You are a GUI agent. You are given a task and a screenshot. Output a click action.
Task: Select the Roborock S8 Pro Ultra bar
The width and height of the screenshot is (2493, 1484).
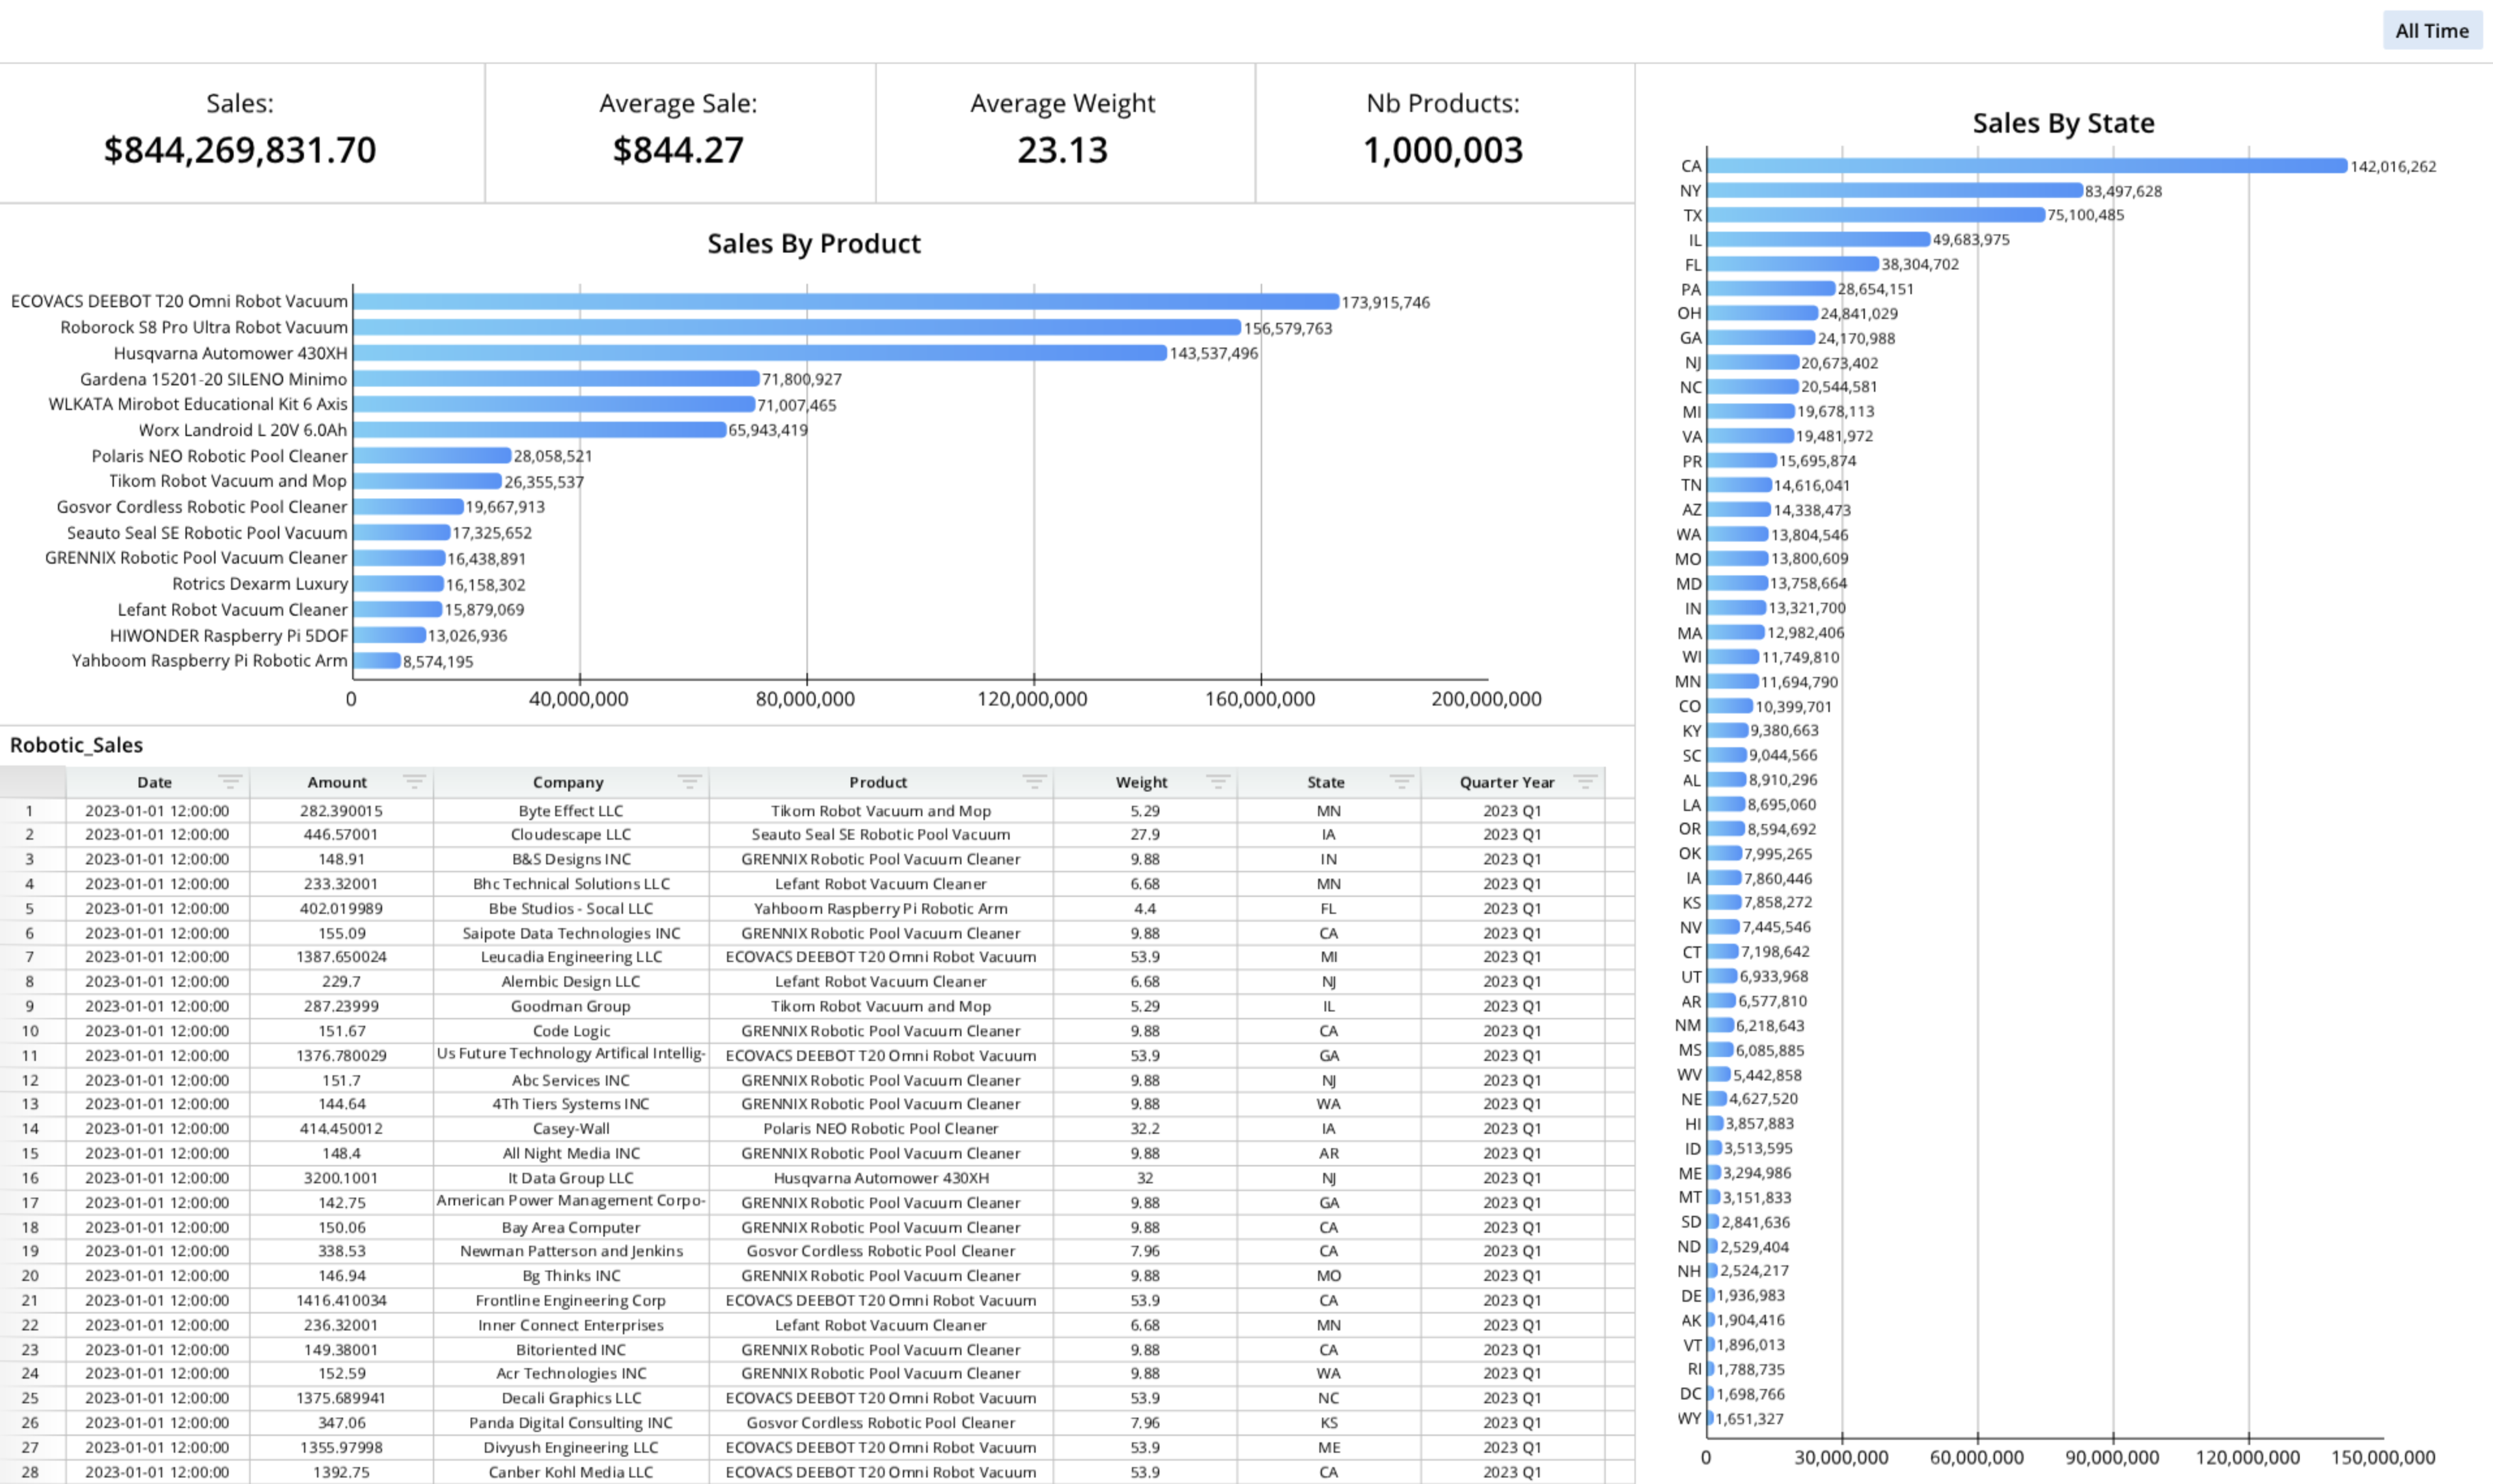tap(796, 328)
